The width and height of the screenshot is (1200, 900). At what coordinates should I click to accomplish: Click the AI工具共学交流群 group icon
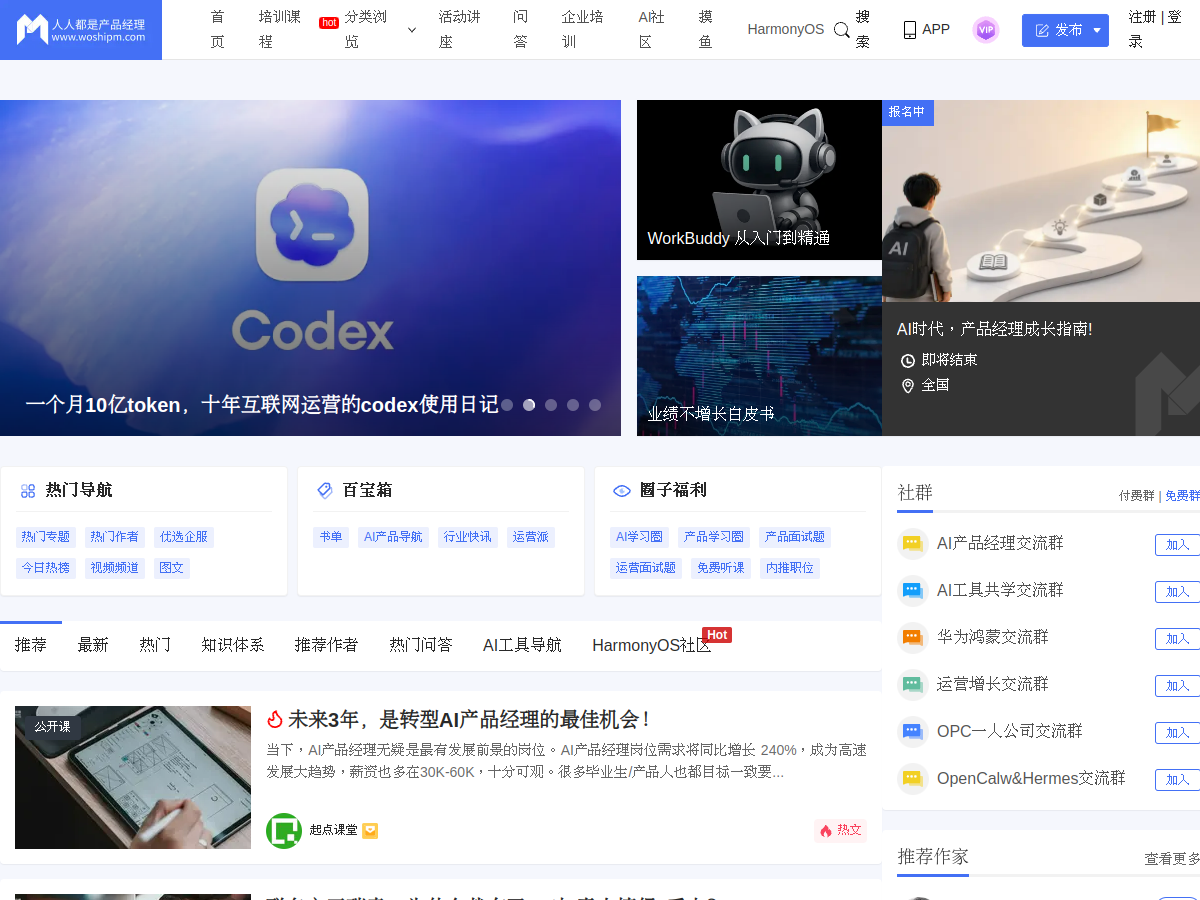pyautogui.click(x=913, y=590)
